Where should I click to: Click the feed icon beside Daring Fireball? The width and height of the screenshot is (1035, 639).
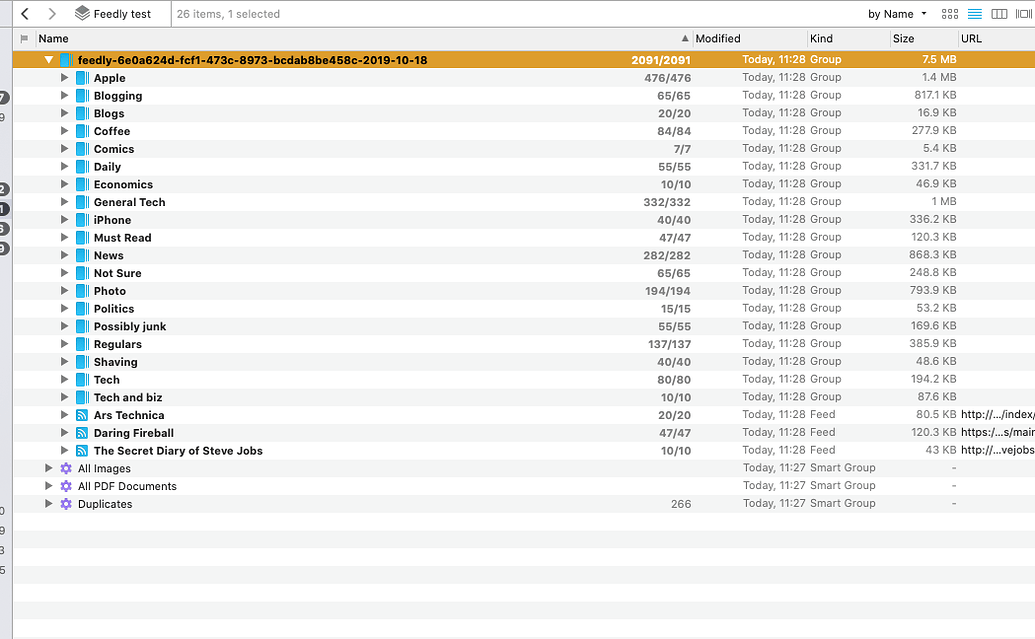pyautogui.click(x=82, y=433)
